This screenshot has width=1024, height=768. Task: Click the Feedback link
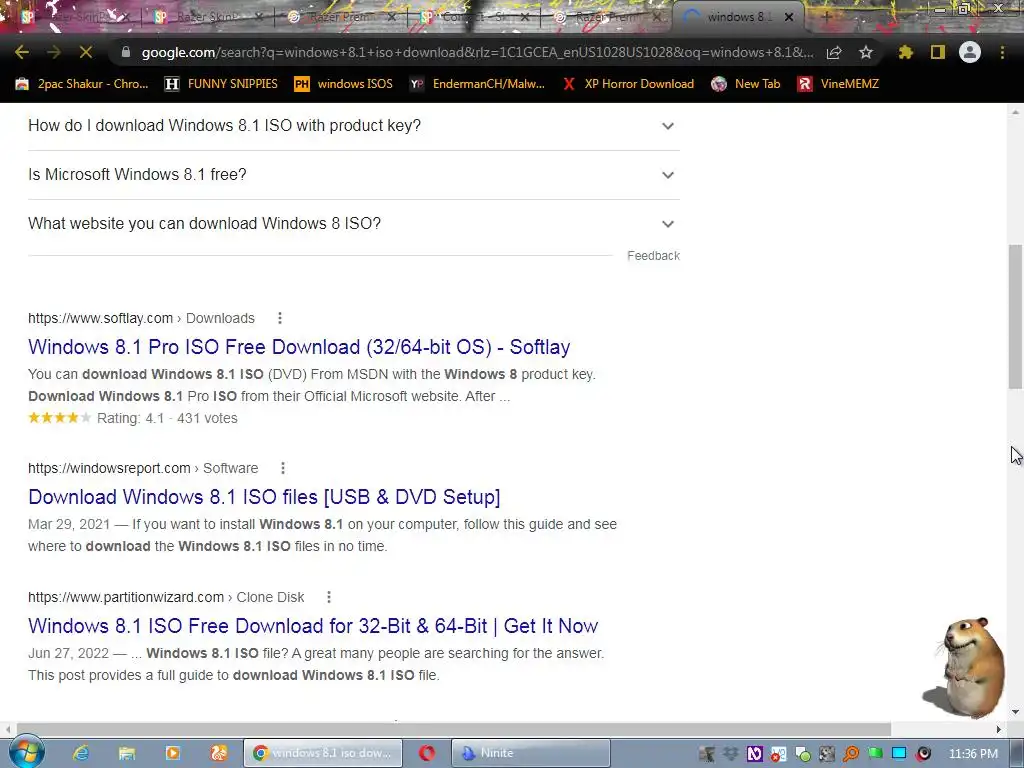tap(653, 256)
